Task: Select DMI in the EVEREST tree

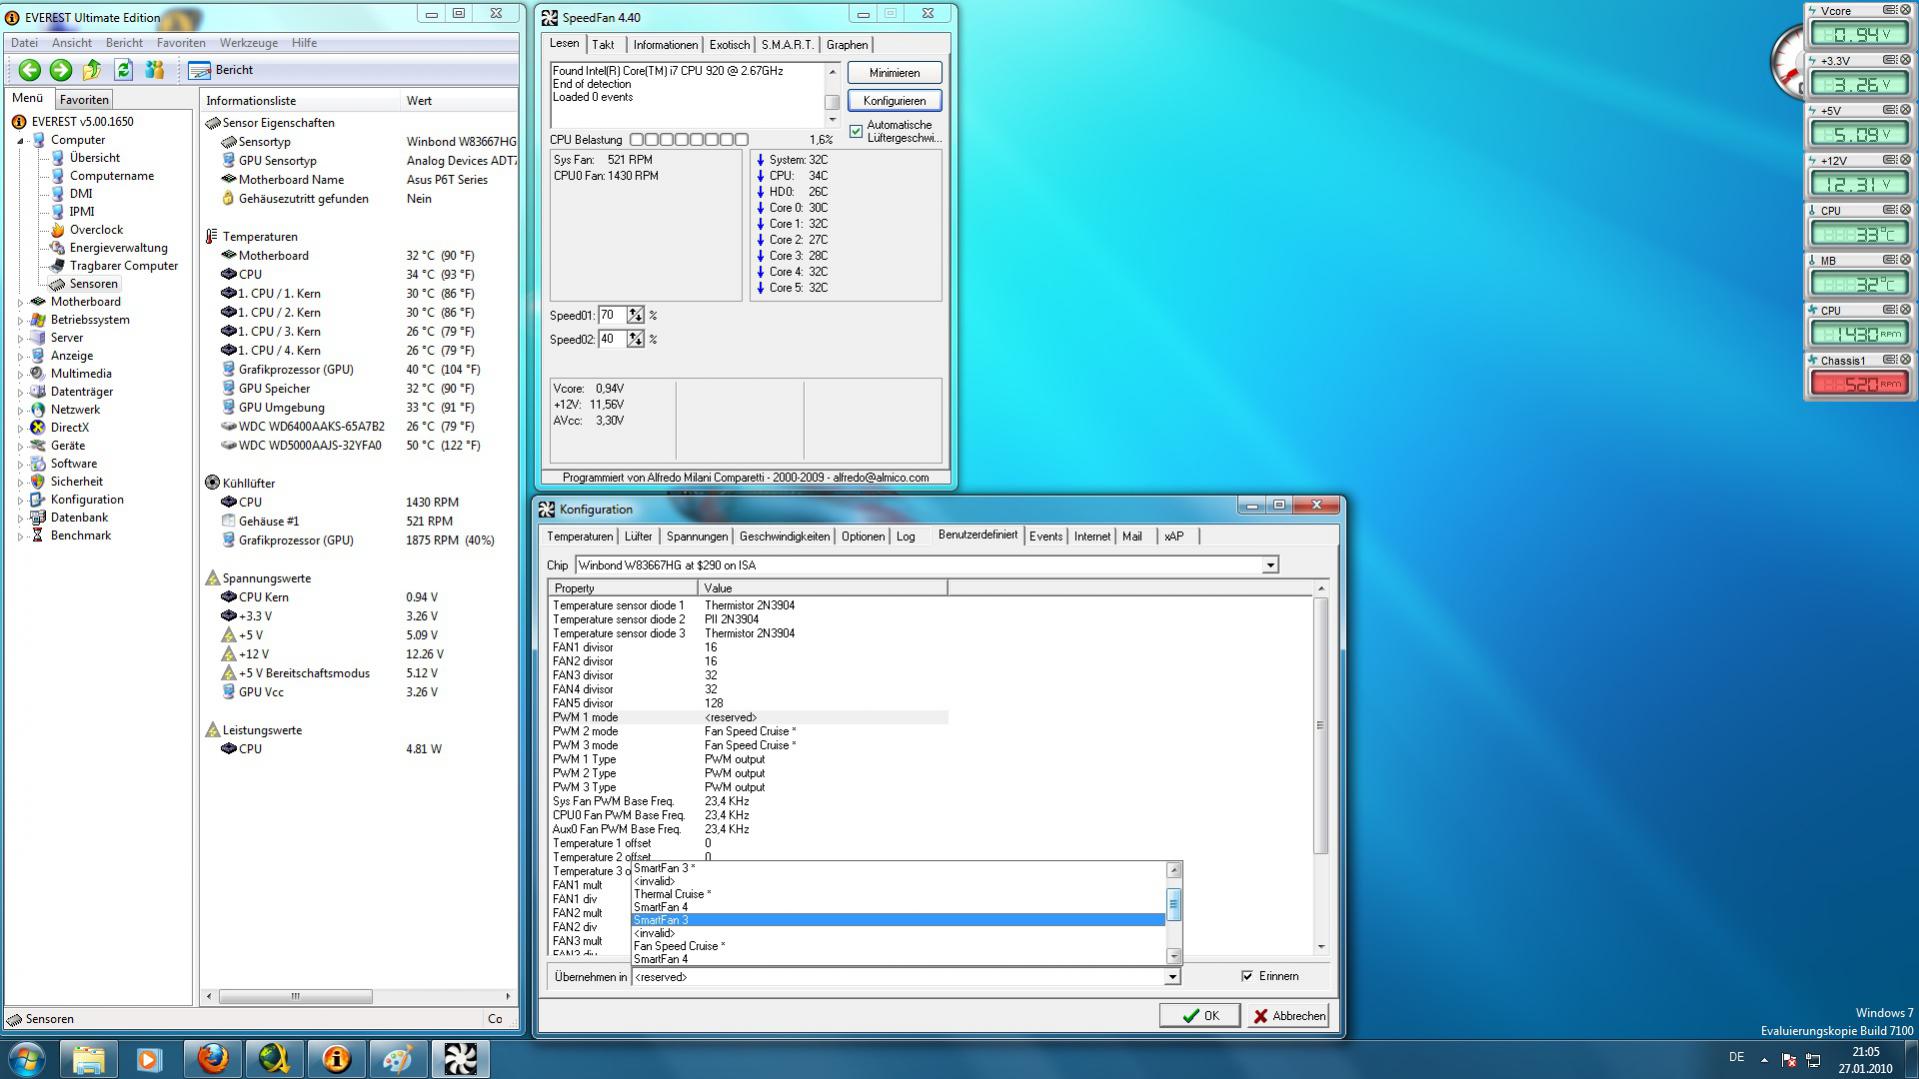Action: pos(81,194)
